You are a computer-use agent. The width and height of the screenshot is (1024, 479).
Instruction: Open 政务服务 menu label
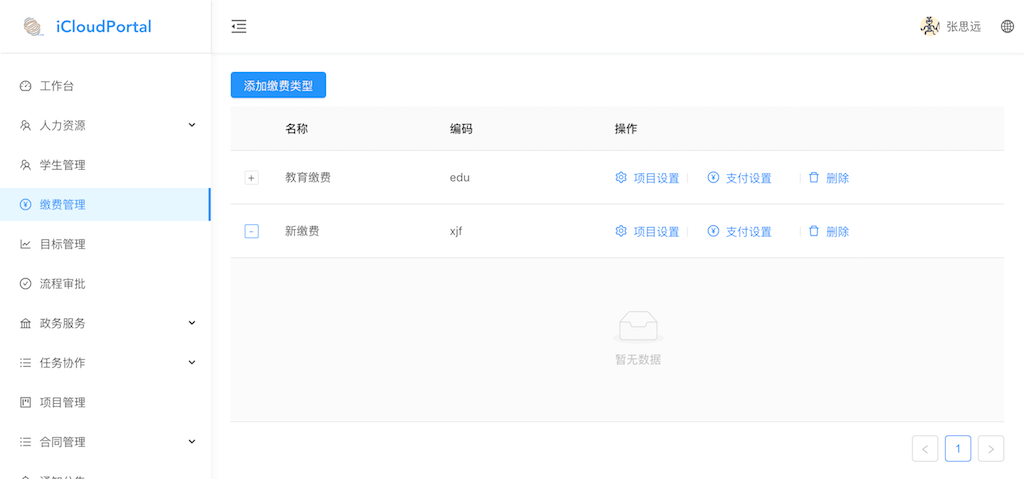point(63,323)
